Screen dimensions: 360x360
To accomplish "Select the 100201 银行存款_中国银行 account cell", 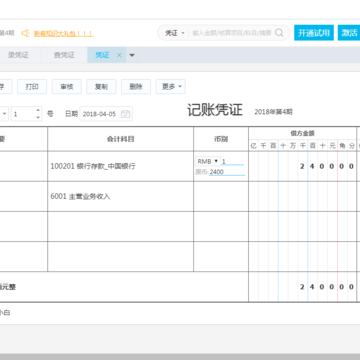I will pyautogui.click(x=120, y=166).
